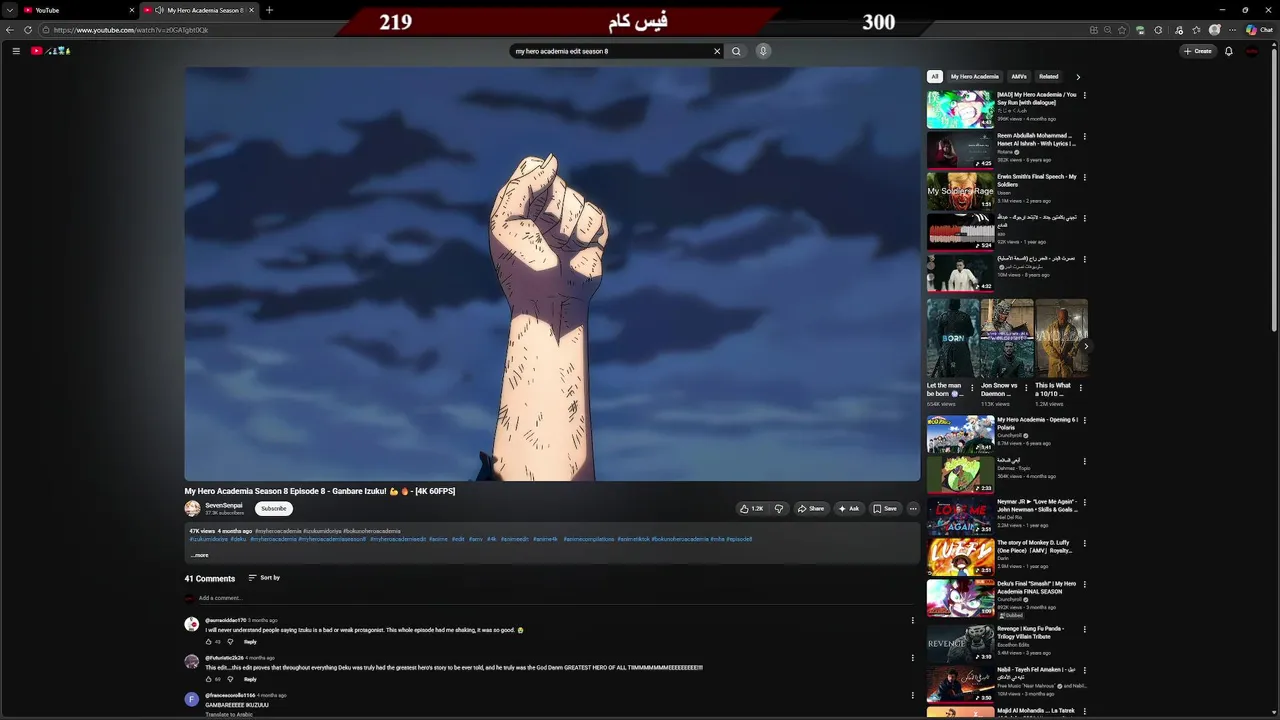Open options for the You Say Run video

click(x=1084, y=95)
